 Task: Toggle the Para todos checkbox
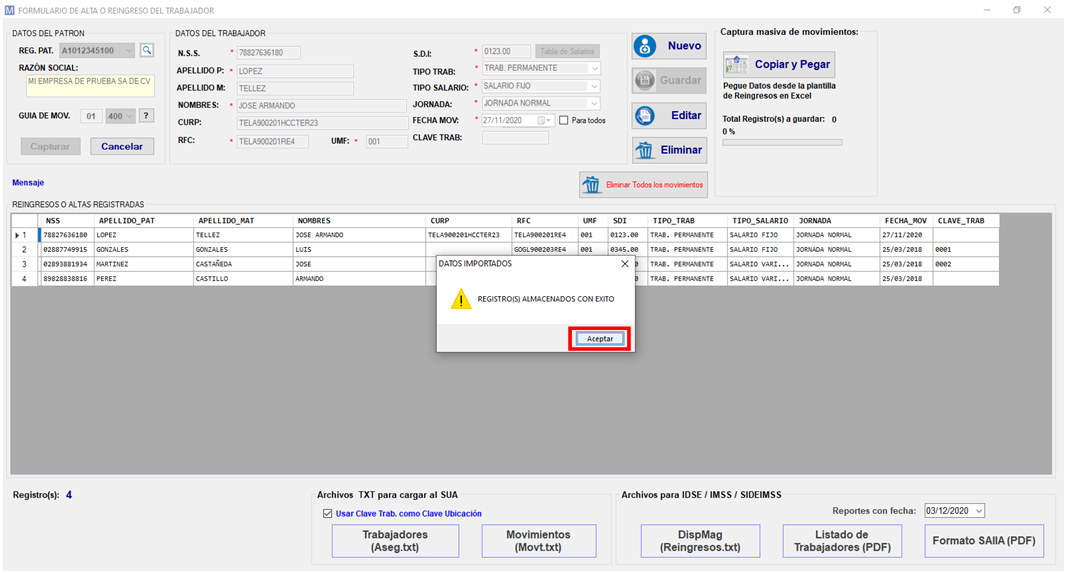point(563,120)
